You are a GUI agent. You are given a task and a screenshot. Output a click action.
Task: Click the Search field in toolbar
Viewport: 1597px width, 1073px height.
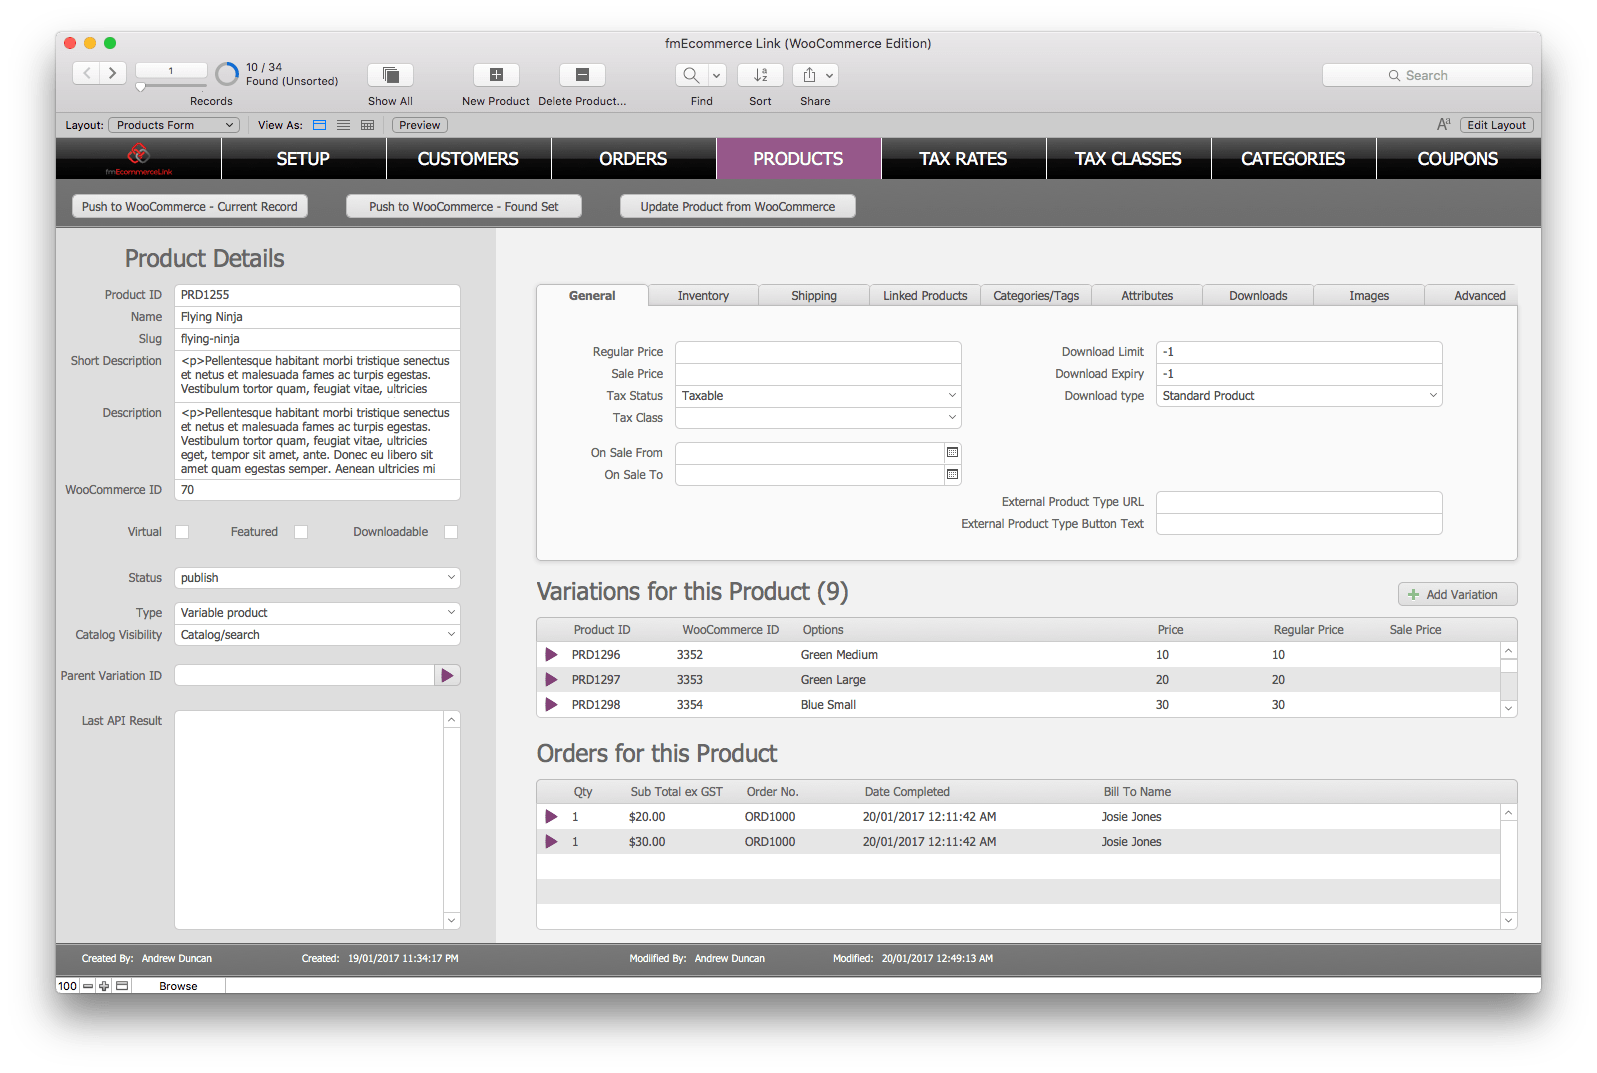(x=1427, y=75)
